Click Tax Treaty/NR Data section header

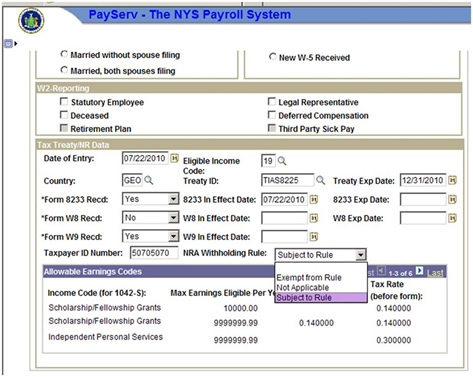pos(73,145)
